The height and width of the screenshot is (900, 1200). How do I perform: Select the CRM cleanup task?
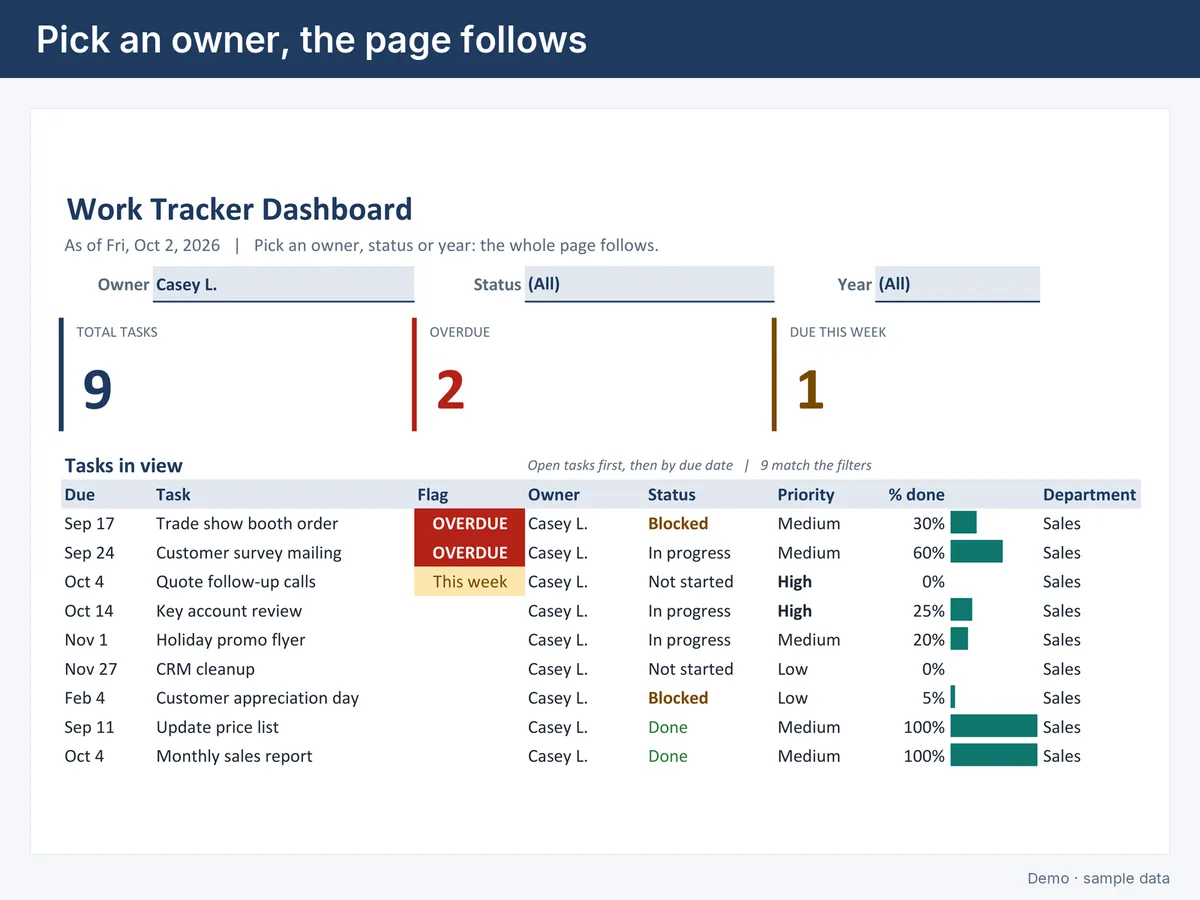(x=205, y=668)
